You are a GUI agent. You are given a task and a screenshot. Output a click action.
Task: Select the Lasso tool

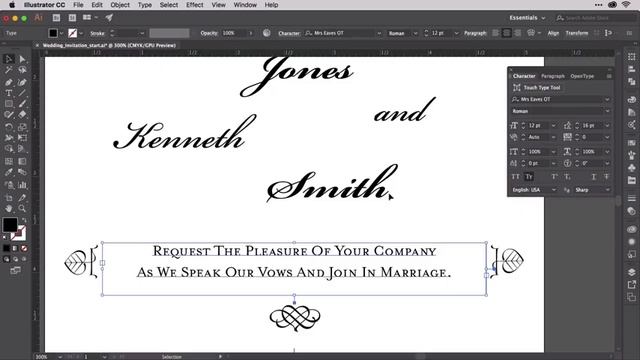[x=22, y=70]
